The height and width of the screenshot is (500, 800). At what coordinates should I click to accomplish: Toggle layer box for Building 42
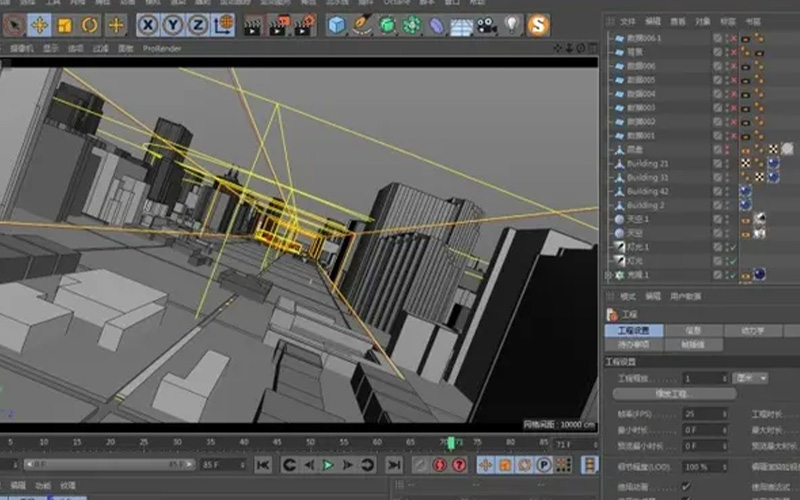717,191
